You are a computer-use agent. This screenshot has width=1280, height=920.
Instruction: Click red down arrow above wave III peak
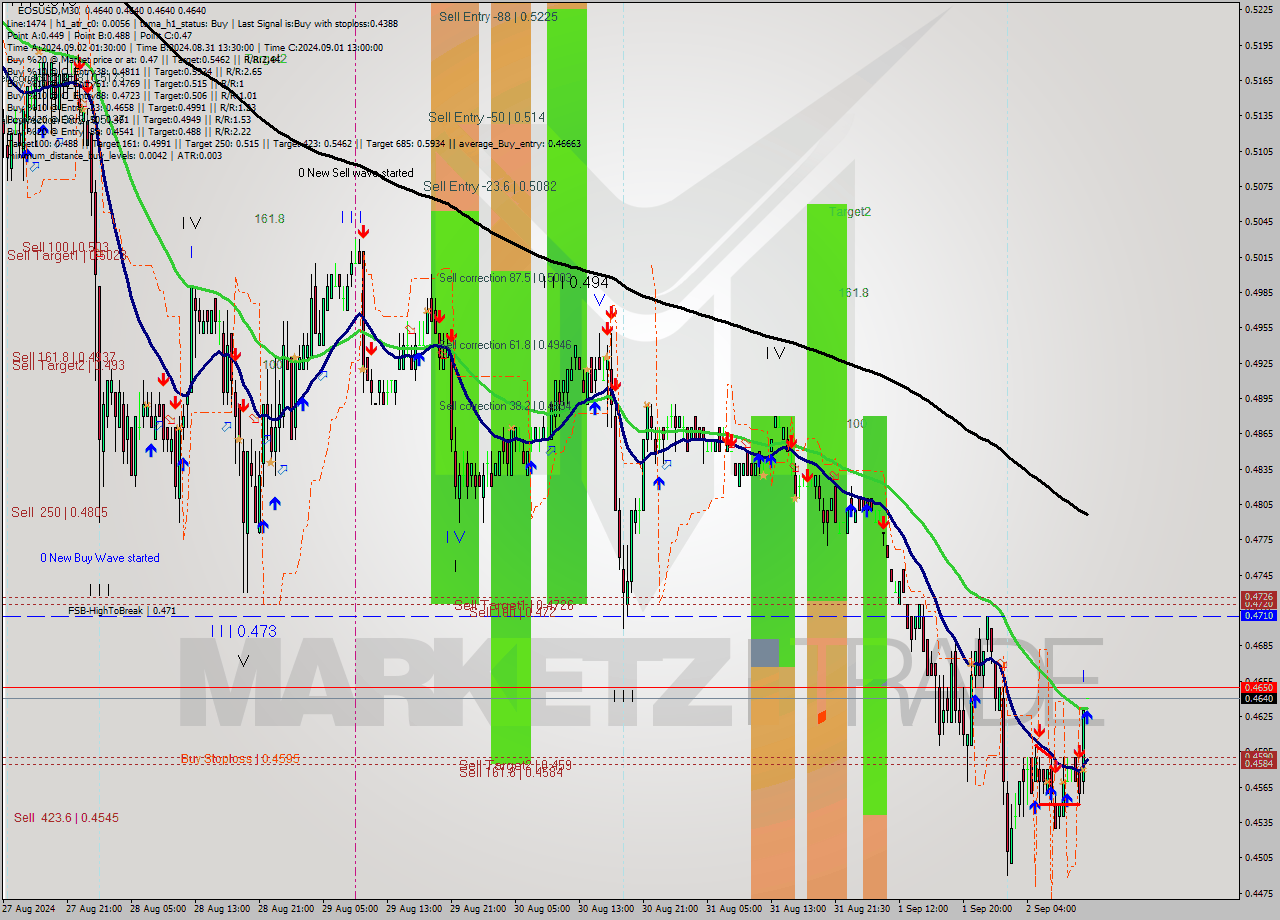tap(362, 232)
